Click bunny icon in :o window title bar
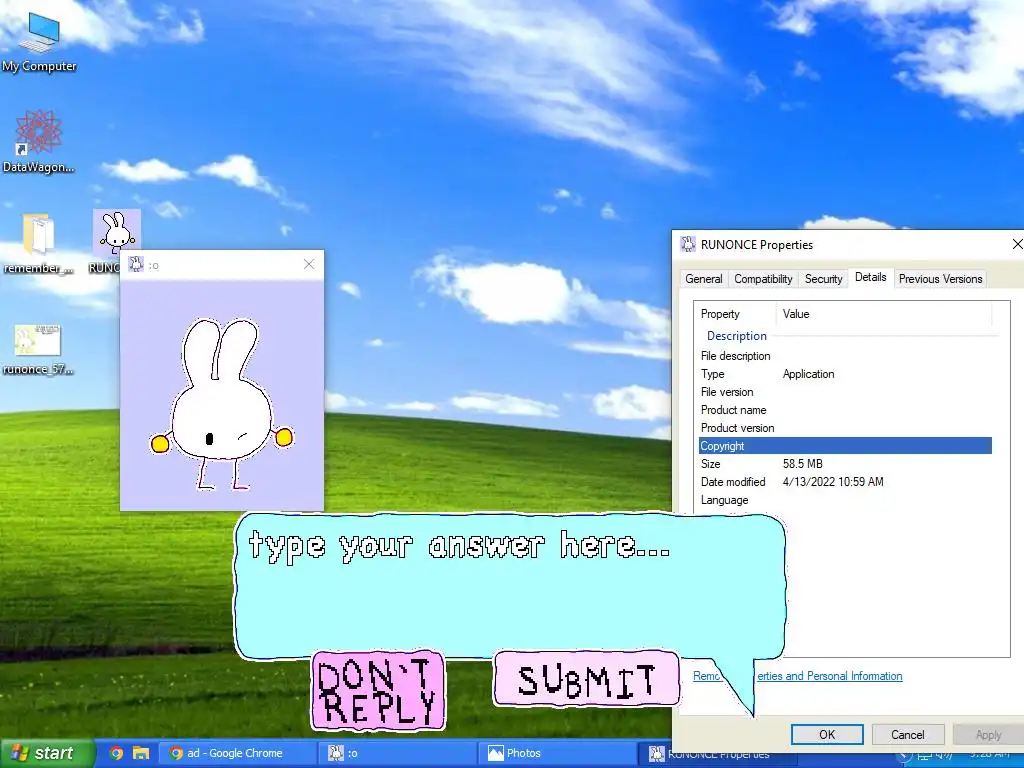 (136, 264)
